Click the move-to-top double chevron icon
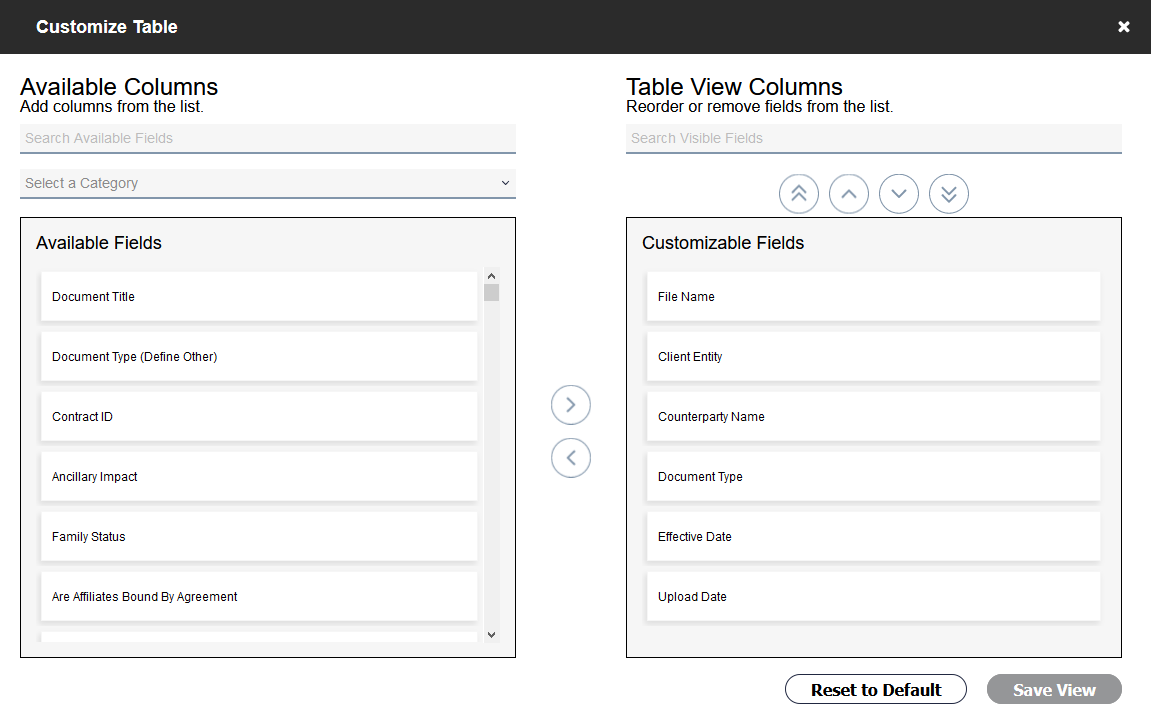The width and height of the screenshot is (1151, 722). [799, 194]
